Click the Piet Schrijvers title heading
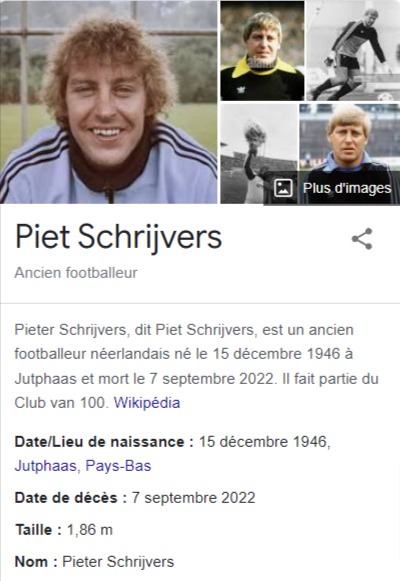Image resolution: width=400 pixels, height=581 pixels. (119, 237)
